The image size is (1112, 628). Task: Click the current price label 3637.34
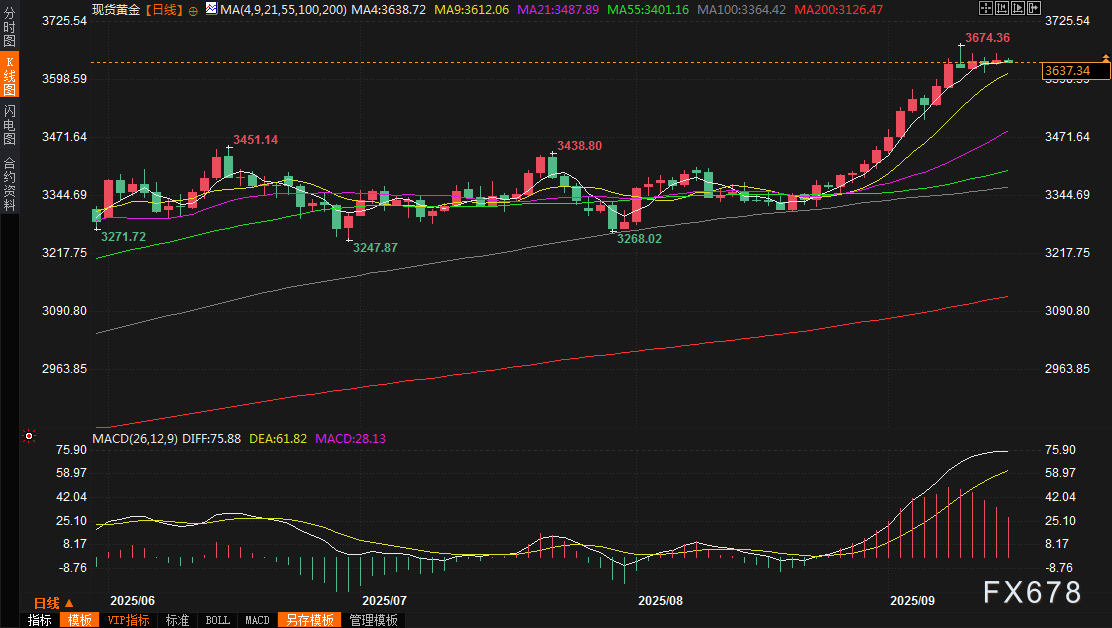click(1073, 71)
